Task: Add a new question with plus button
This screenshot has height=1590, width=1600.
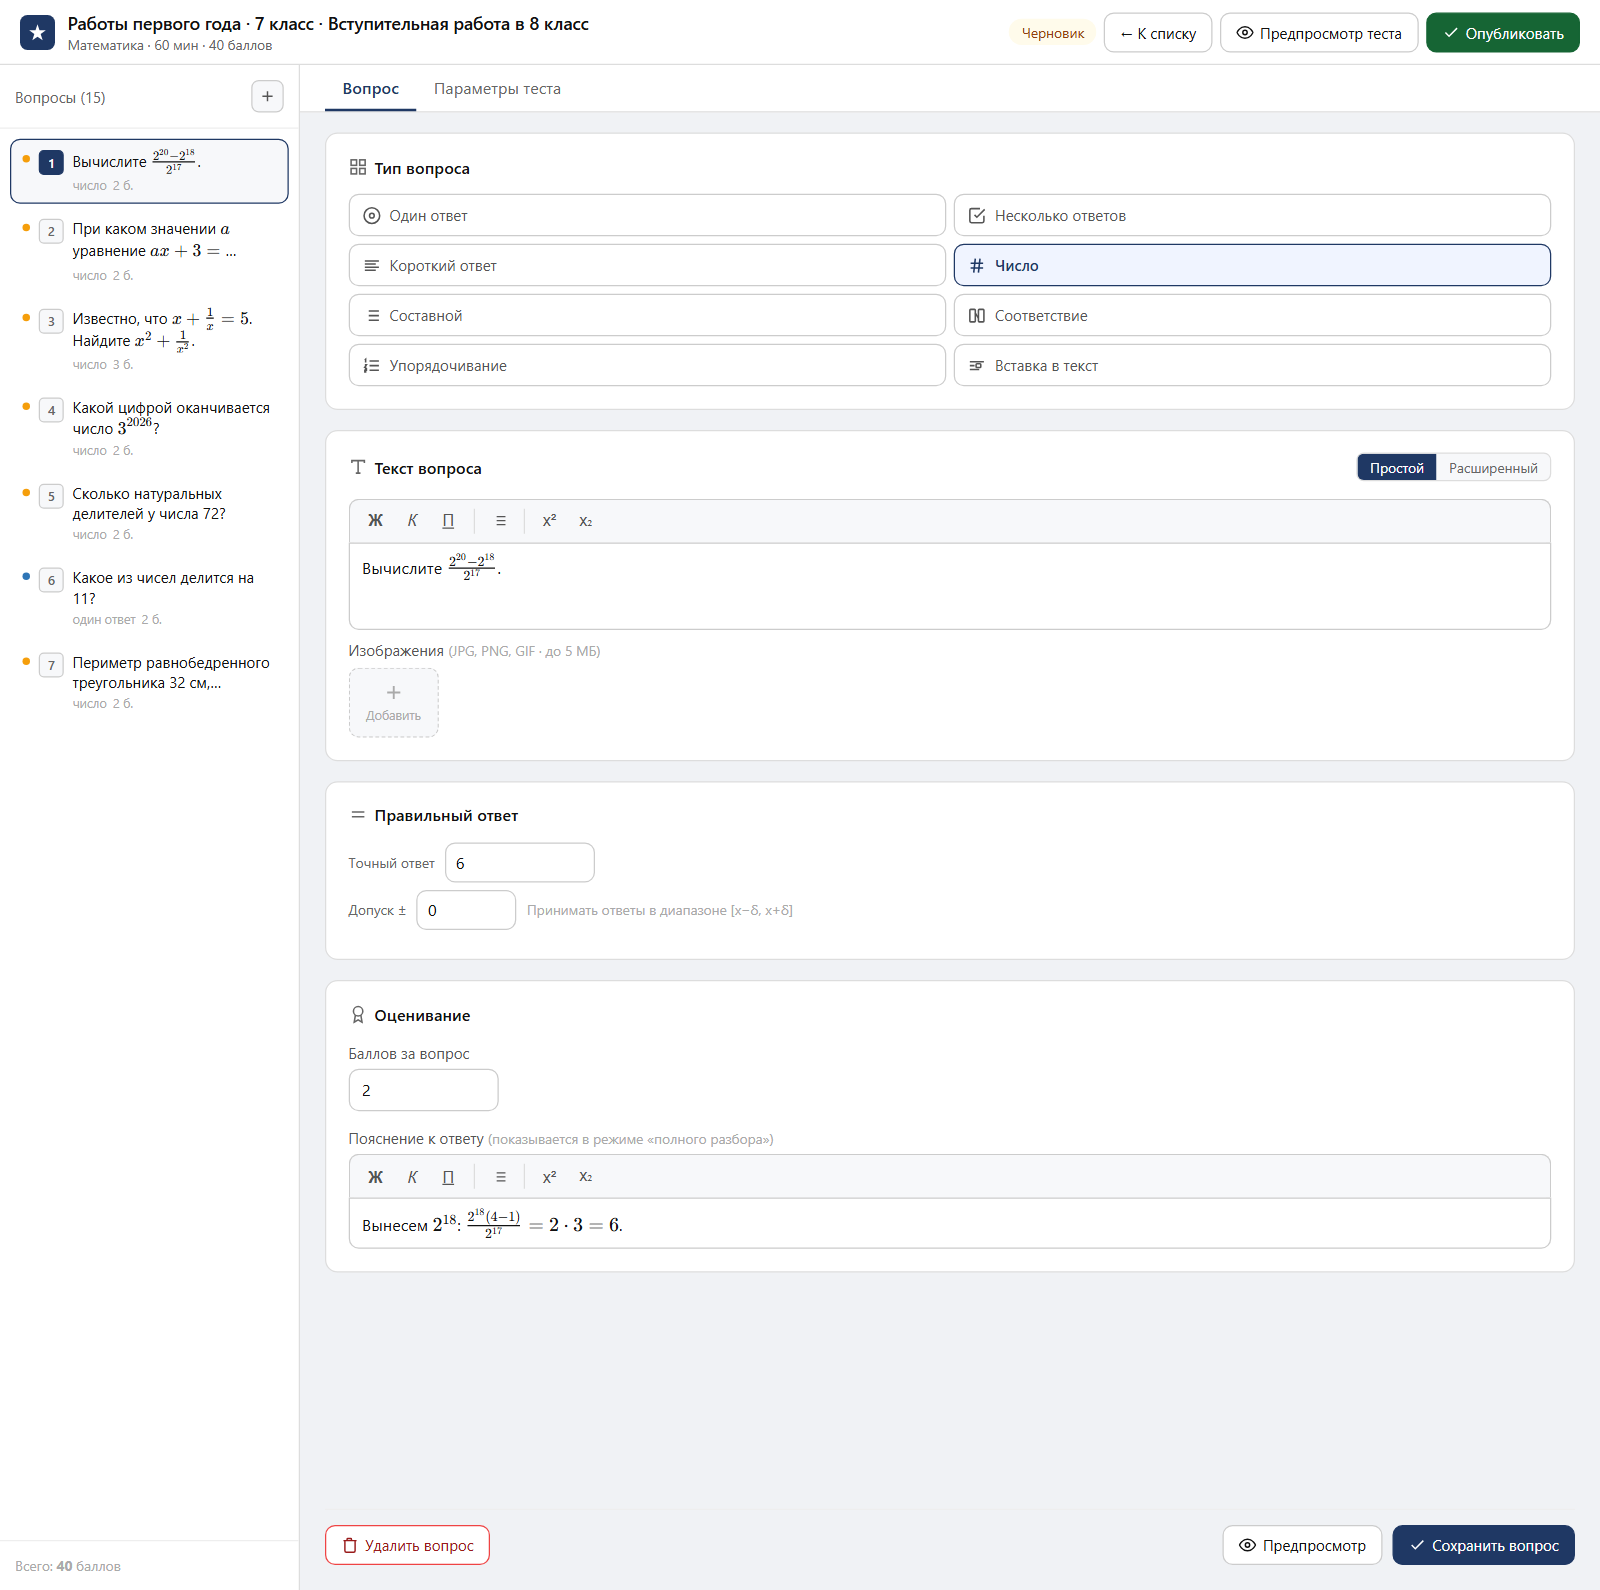Action: pyautogui.click(x=267, y=97)
